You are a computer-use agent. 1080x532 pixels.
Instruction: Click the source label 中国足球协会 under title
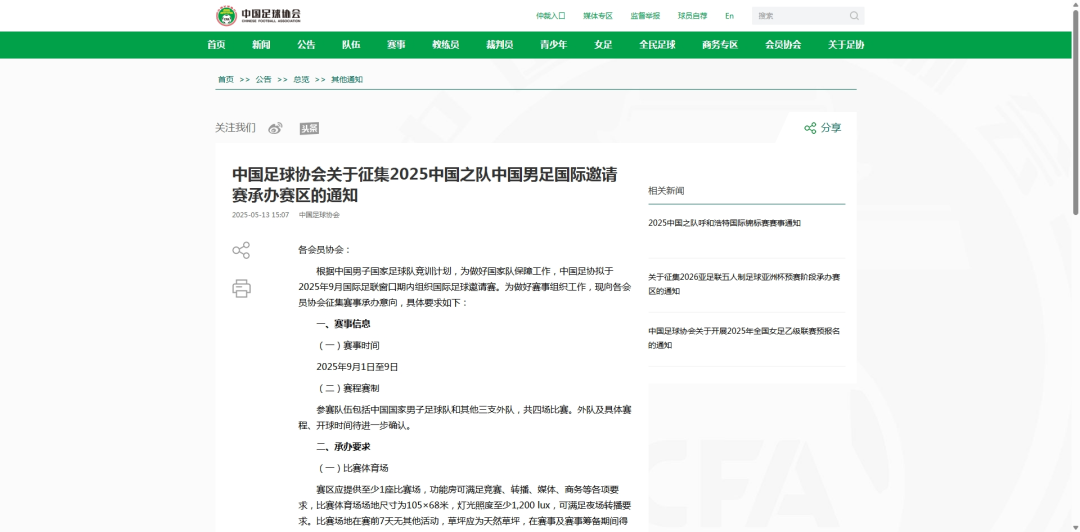(x=319, y=215)
